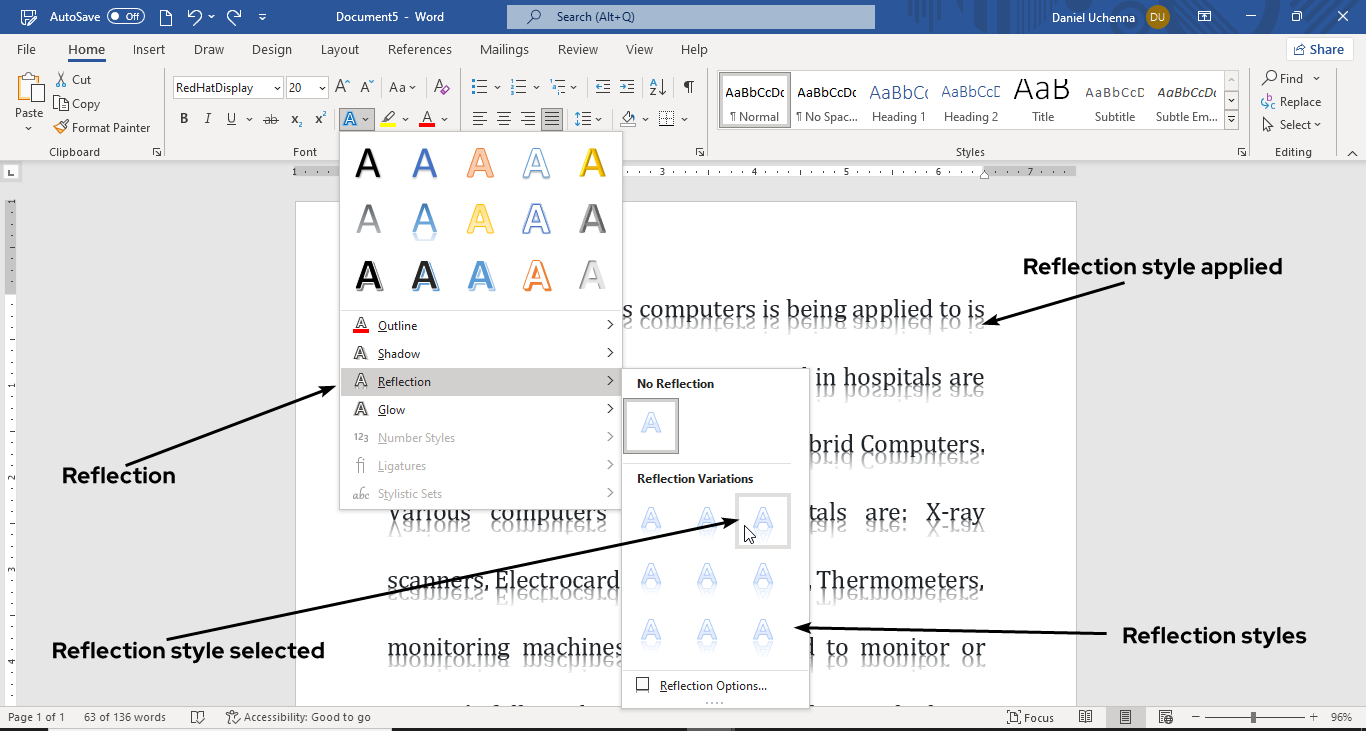The height and width of the screenshot is (731, 1366).
Task: Select the Justify alignment icon
Action: tap(551, 119)
